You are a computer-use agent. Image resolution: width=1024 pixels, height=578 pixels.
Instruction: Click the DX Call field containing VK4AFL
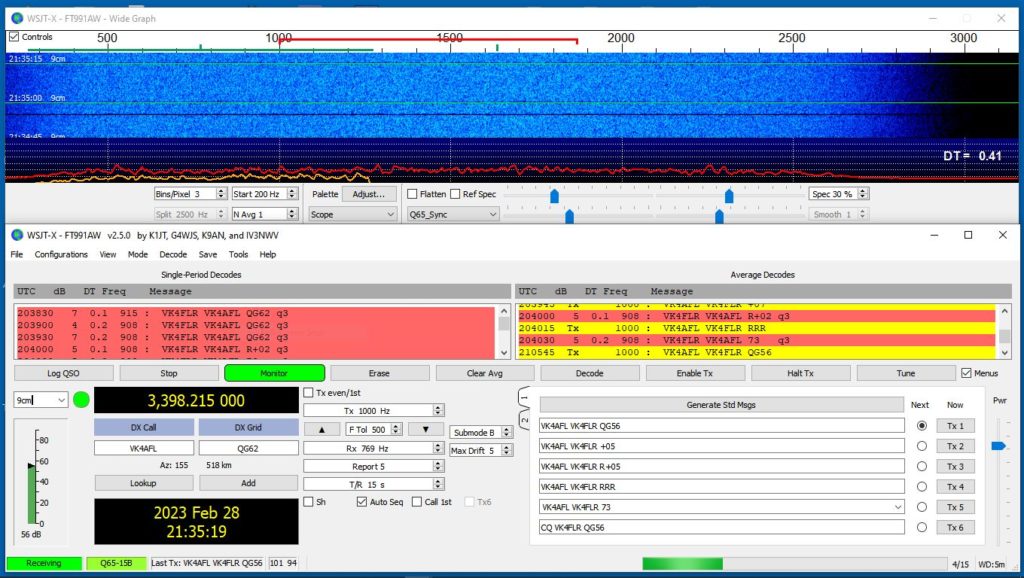(x=144, y=448)
